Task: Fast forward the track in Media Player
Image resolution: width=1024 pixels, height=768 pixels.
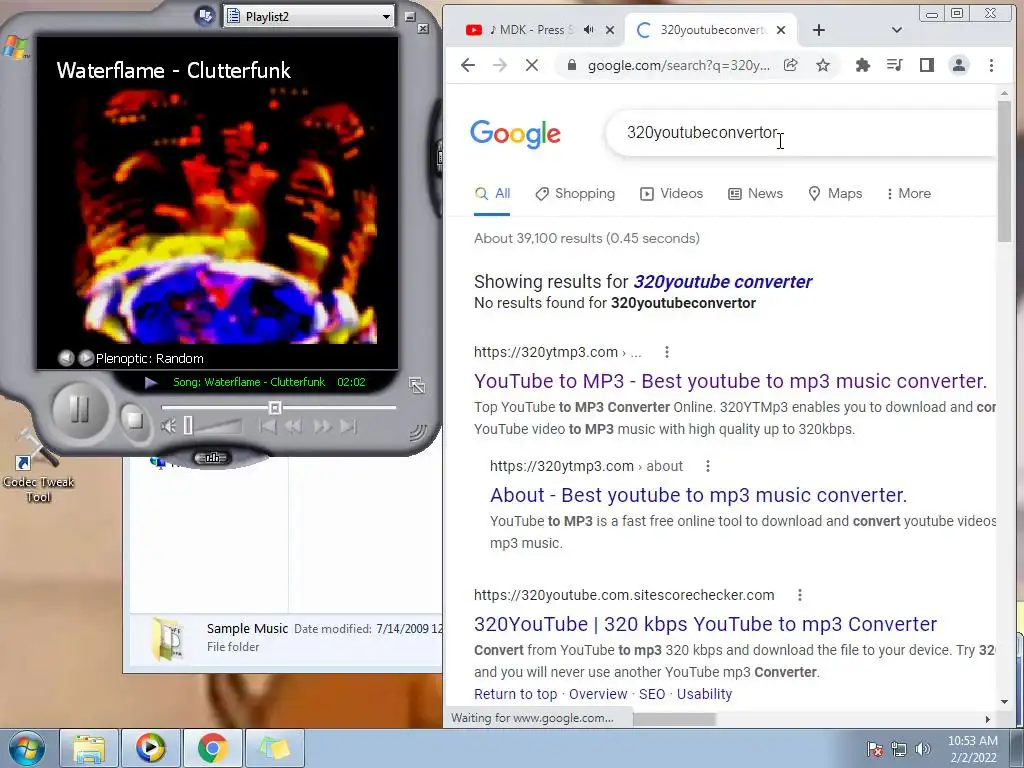Action: click(x=322, y=426)
